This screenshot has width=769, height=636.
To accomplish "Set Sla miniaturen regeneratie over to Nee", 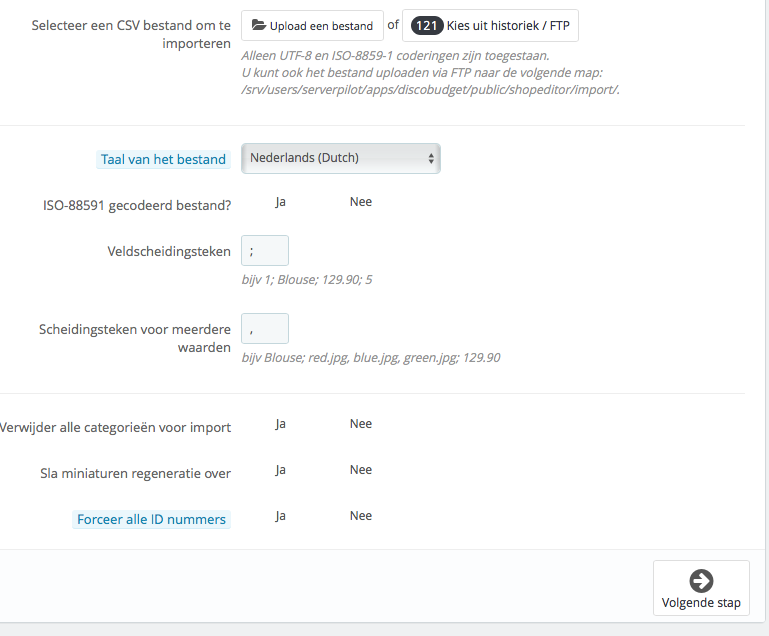I will coord(361,470).
